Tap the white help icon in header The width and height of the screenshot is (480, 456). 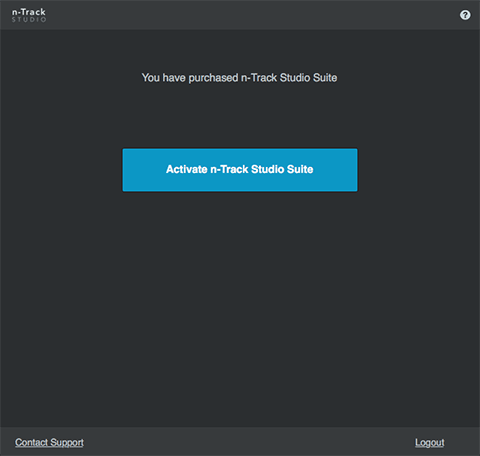(465, 15)
